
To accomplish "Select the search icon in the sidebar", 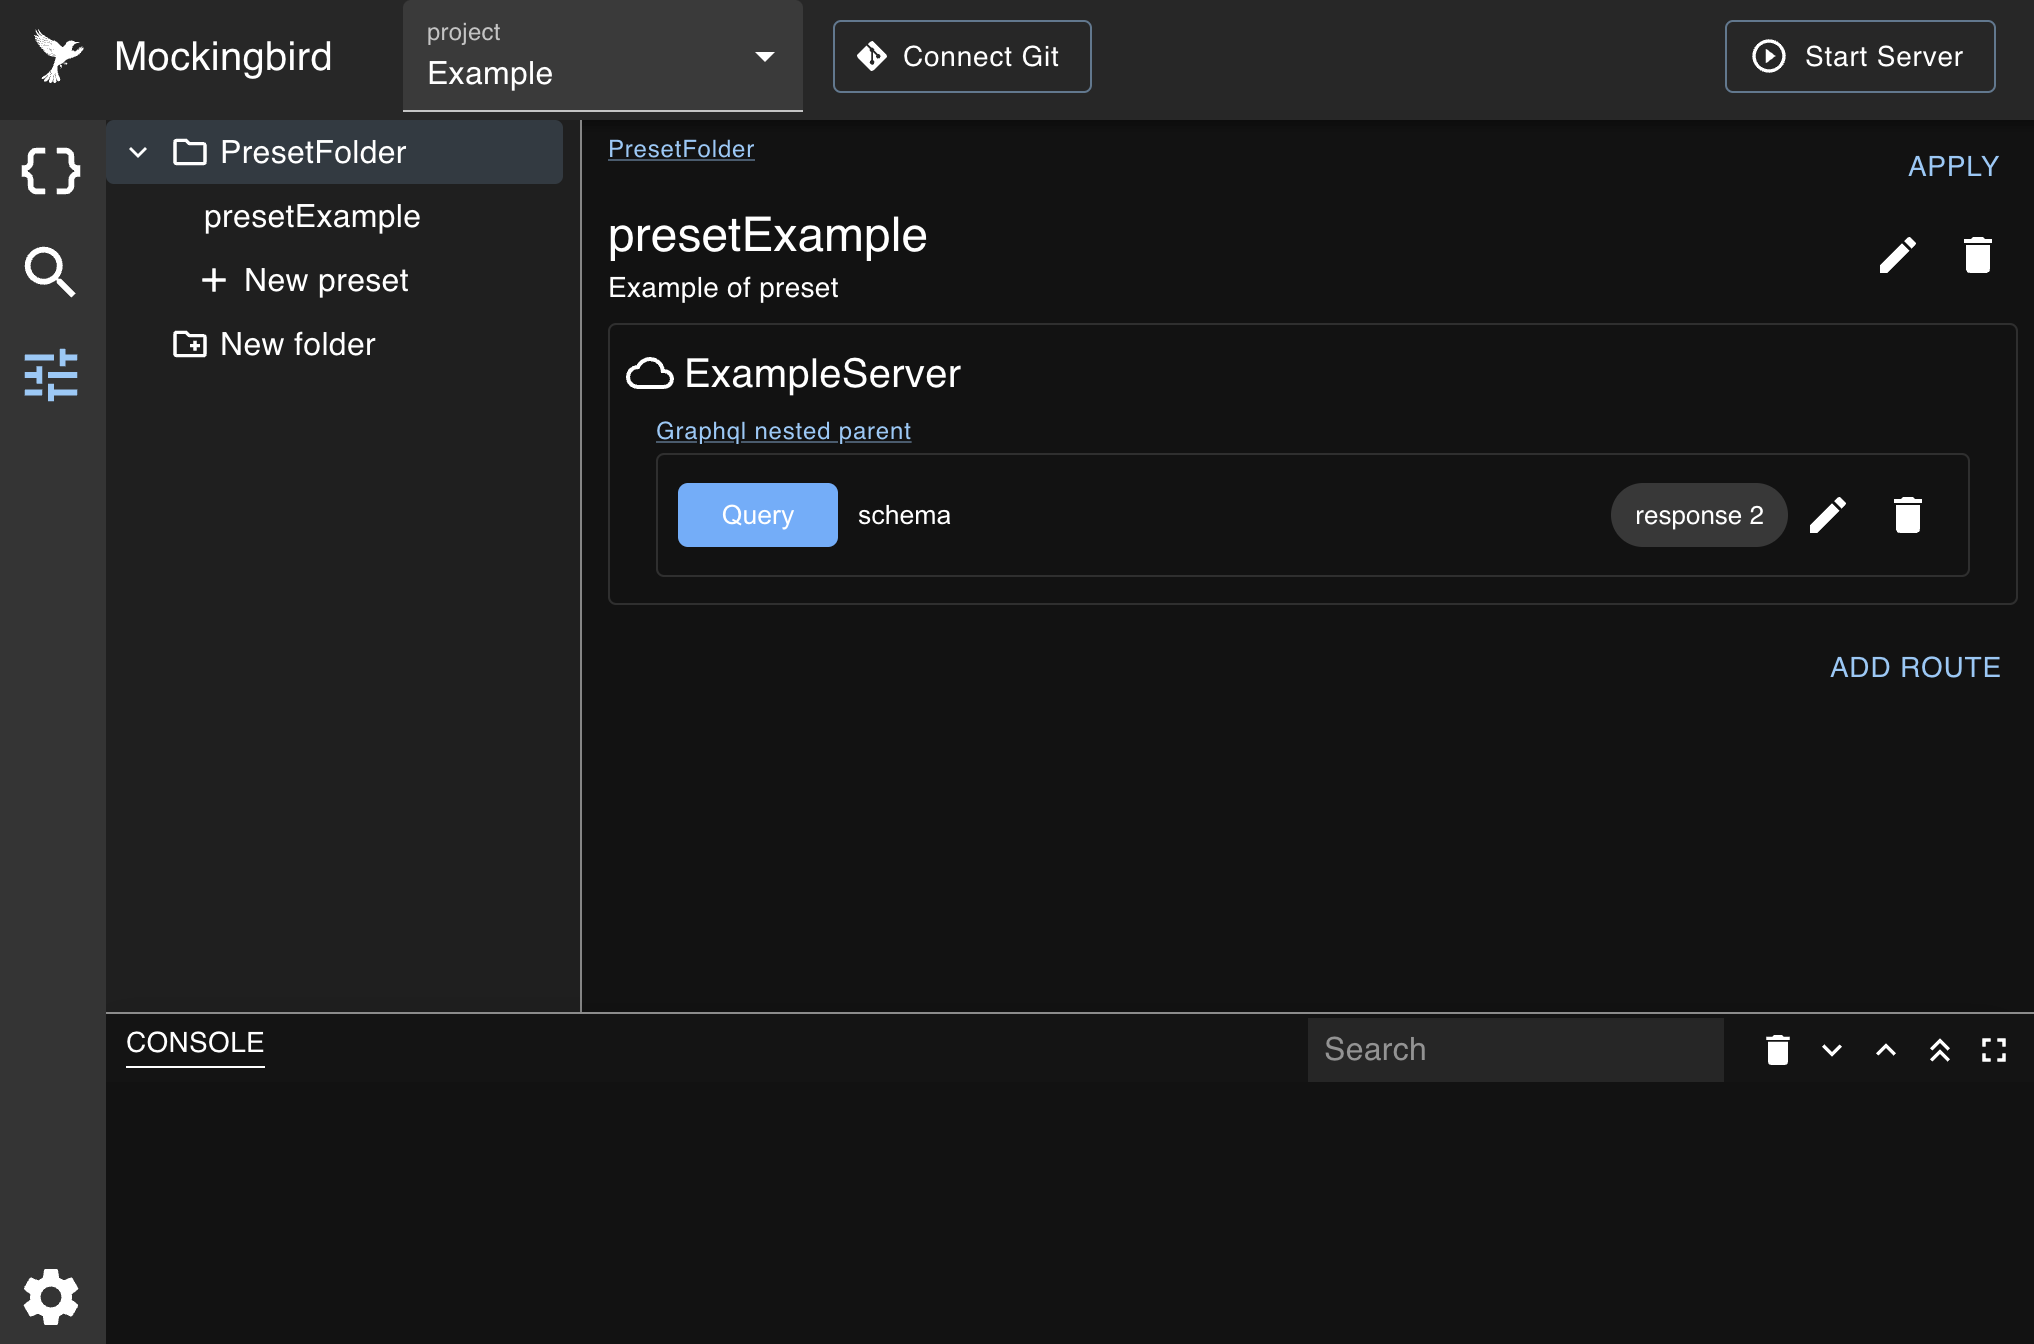I will (x=51, y=272).
